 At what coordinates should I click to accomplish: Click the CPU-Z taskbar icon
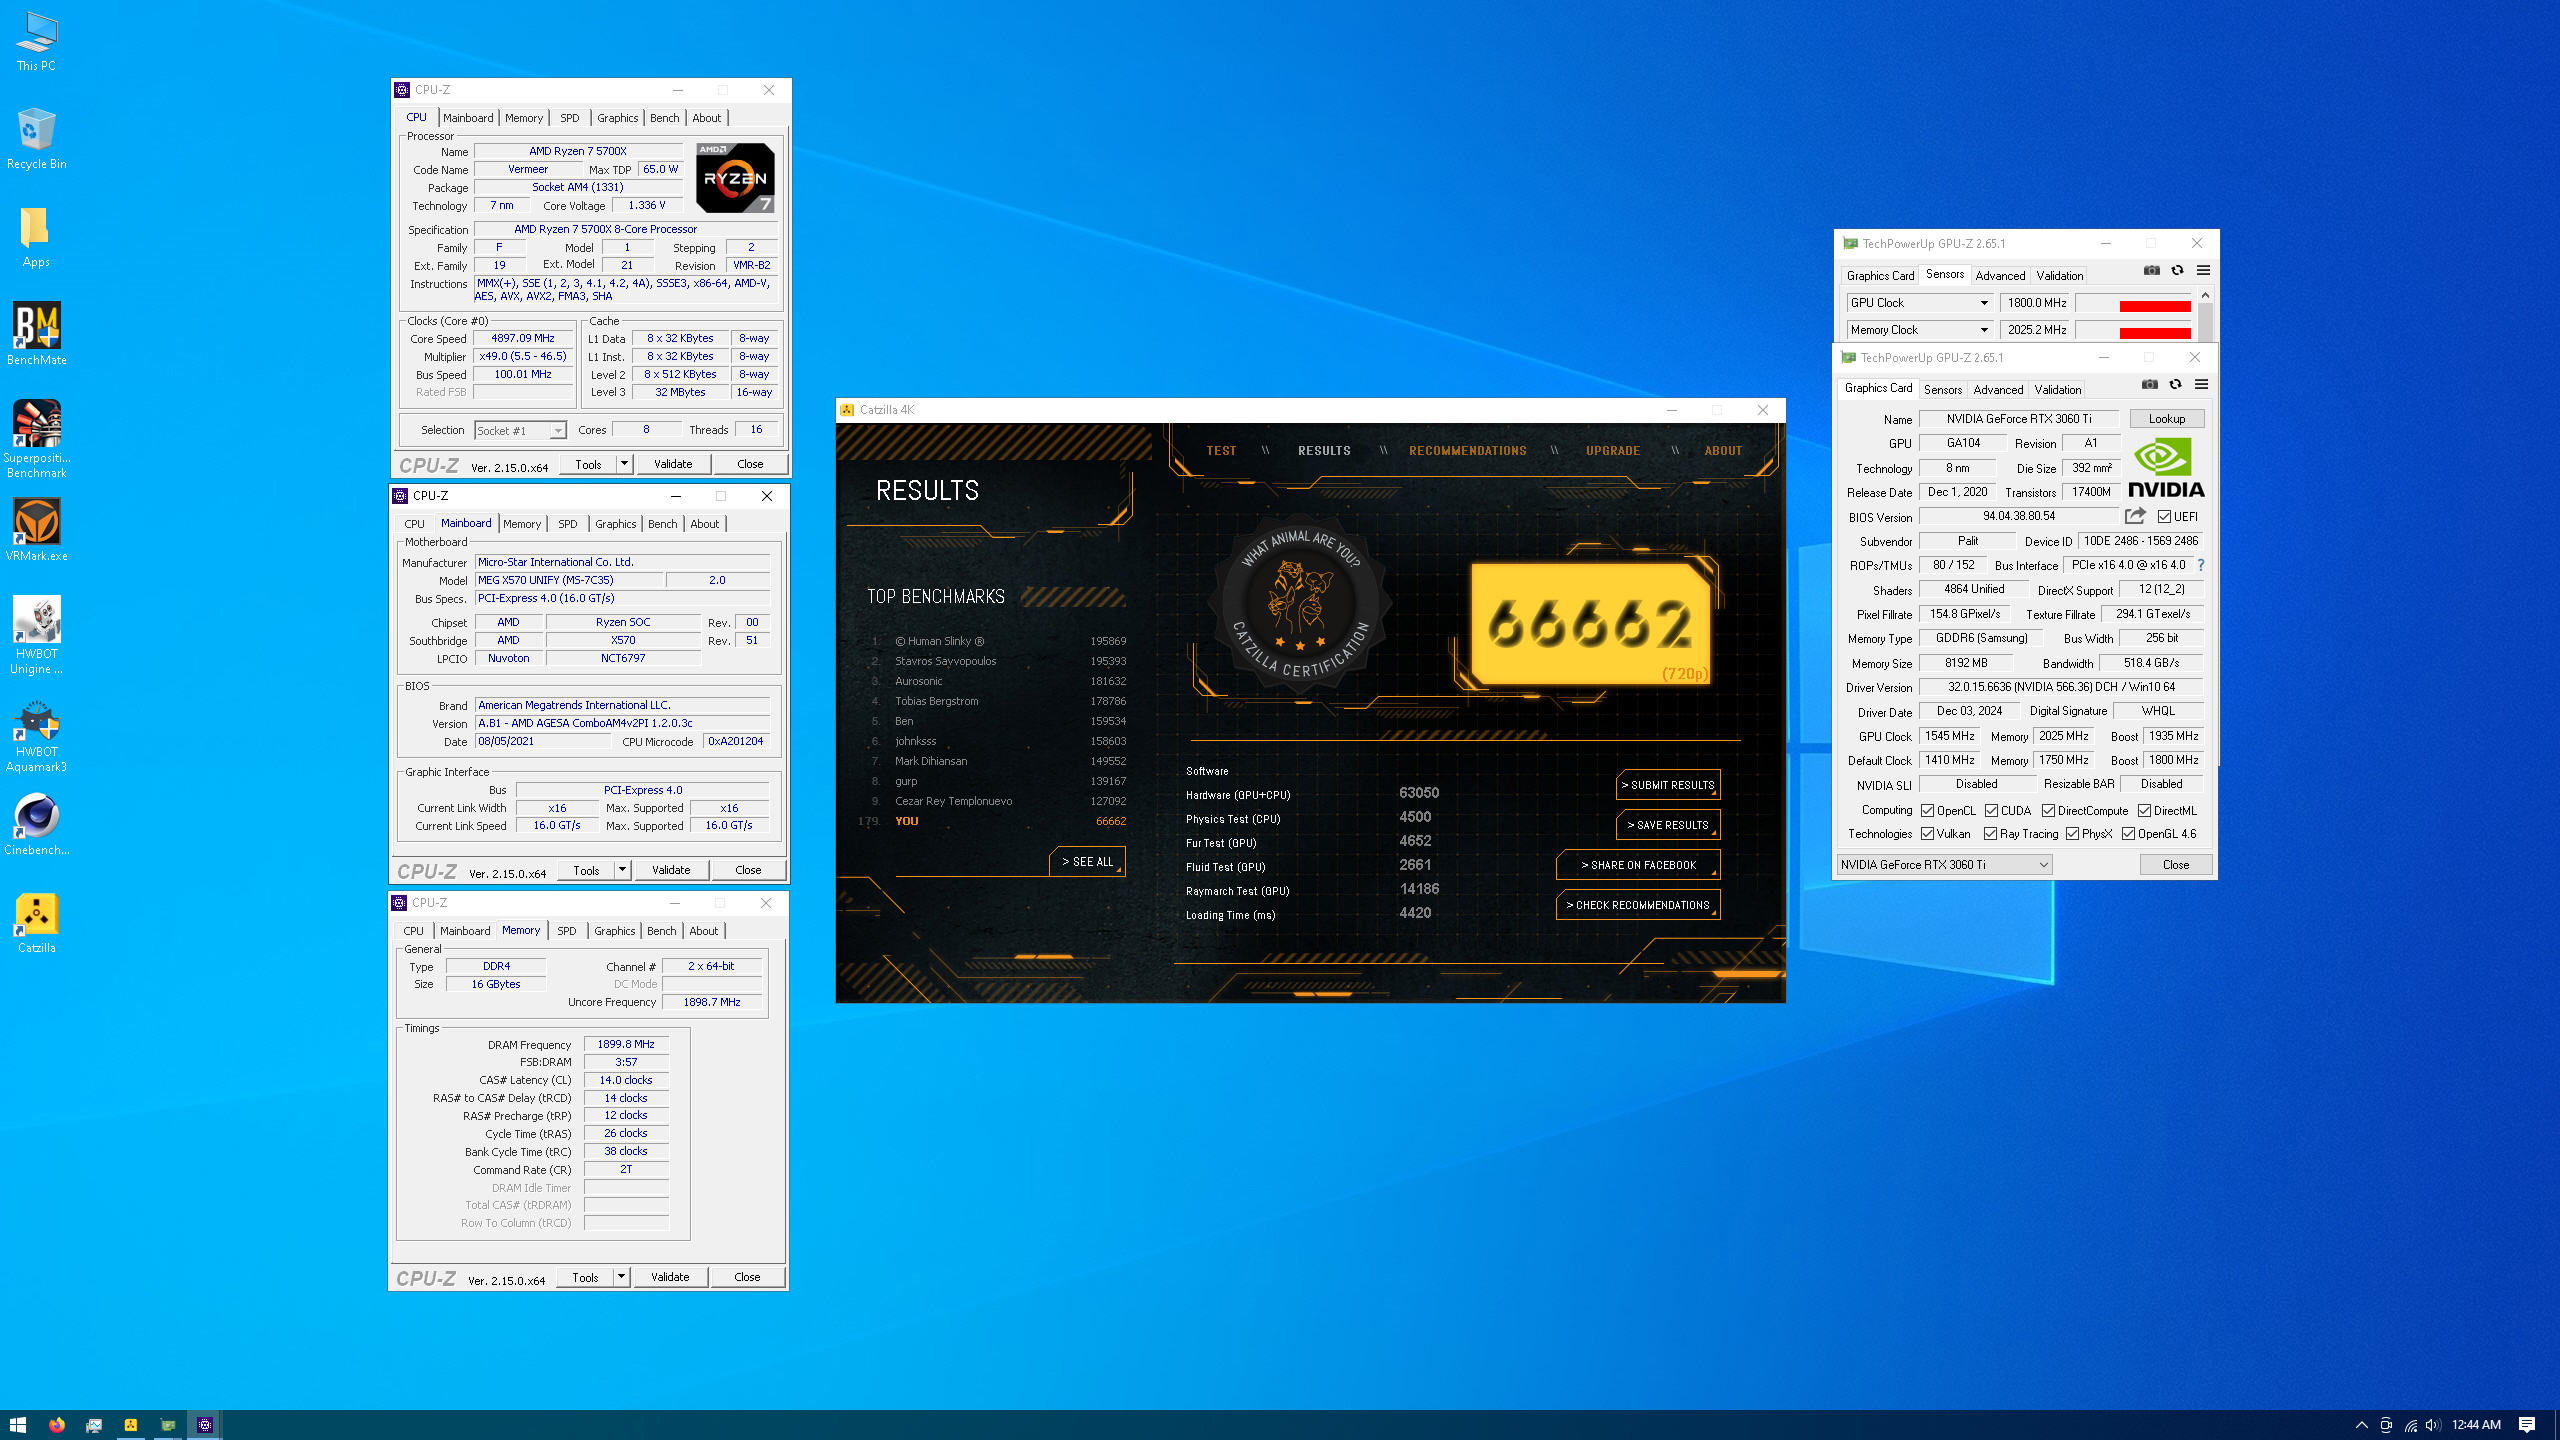[204, 1425]
